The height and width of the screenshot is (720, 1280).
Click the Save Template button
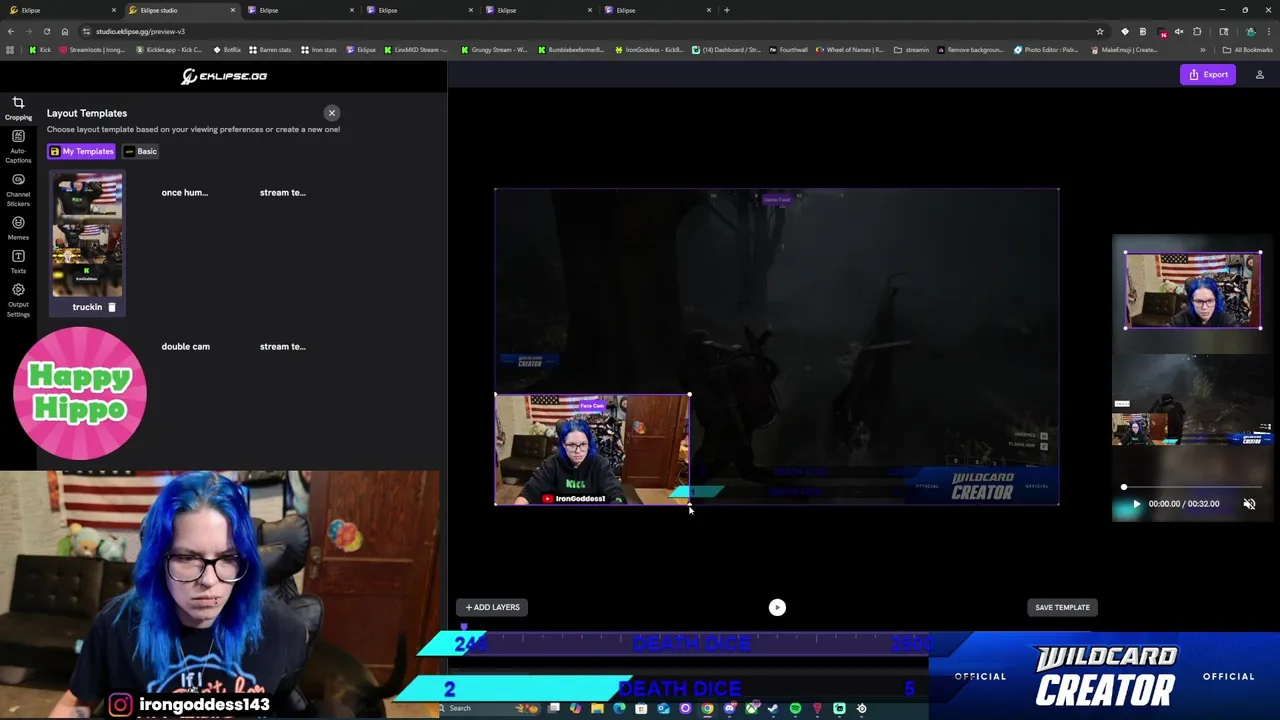click(x=1062, y=607)
